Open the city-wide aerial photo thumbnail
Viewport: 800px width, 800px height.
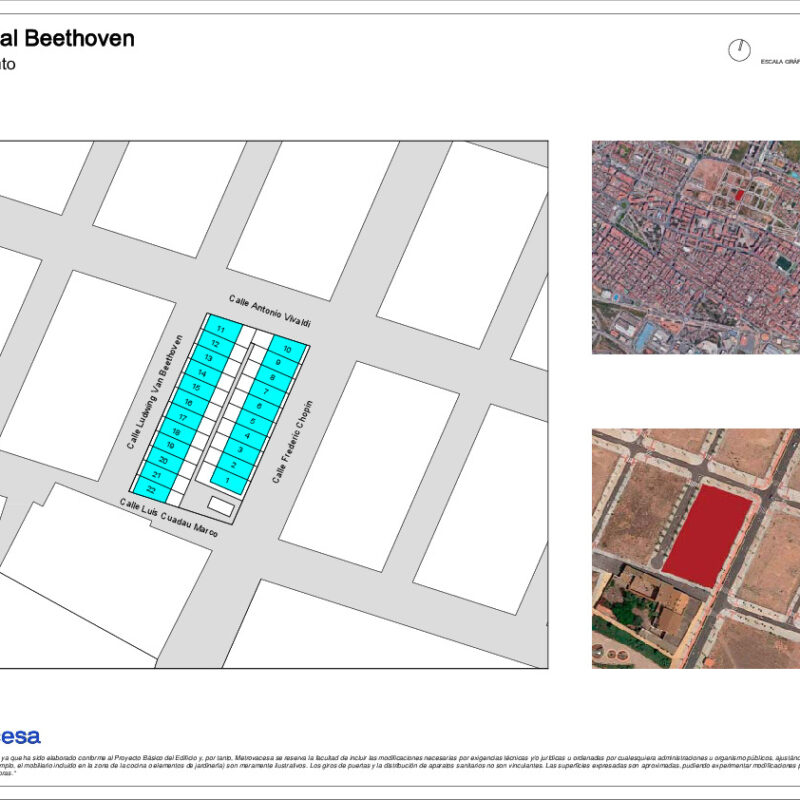[x=695, y=246]
